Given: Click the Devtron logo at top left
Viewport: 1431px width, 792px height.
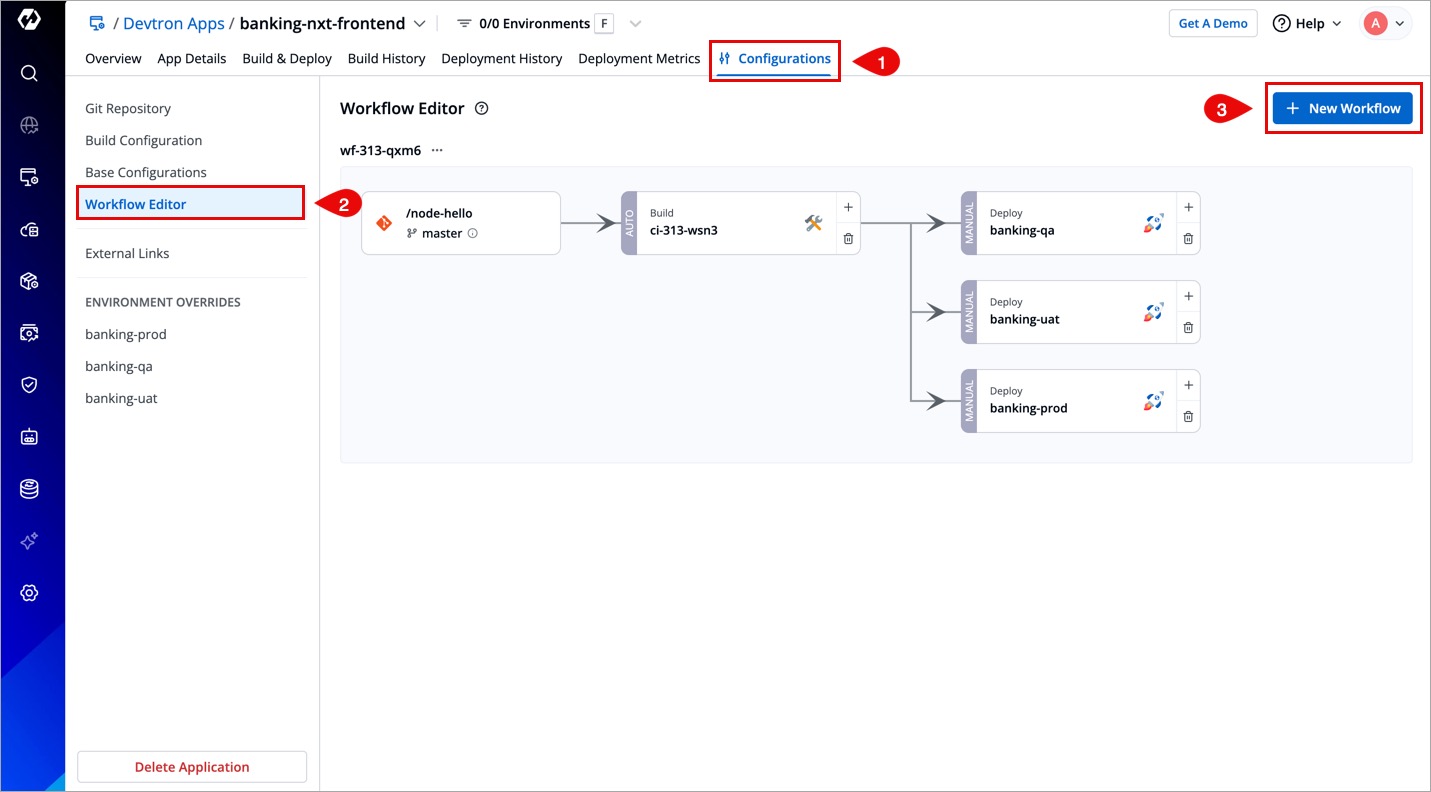Looking at the screenshot, I should coord(29,19).
